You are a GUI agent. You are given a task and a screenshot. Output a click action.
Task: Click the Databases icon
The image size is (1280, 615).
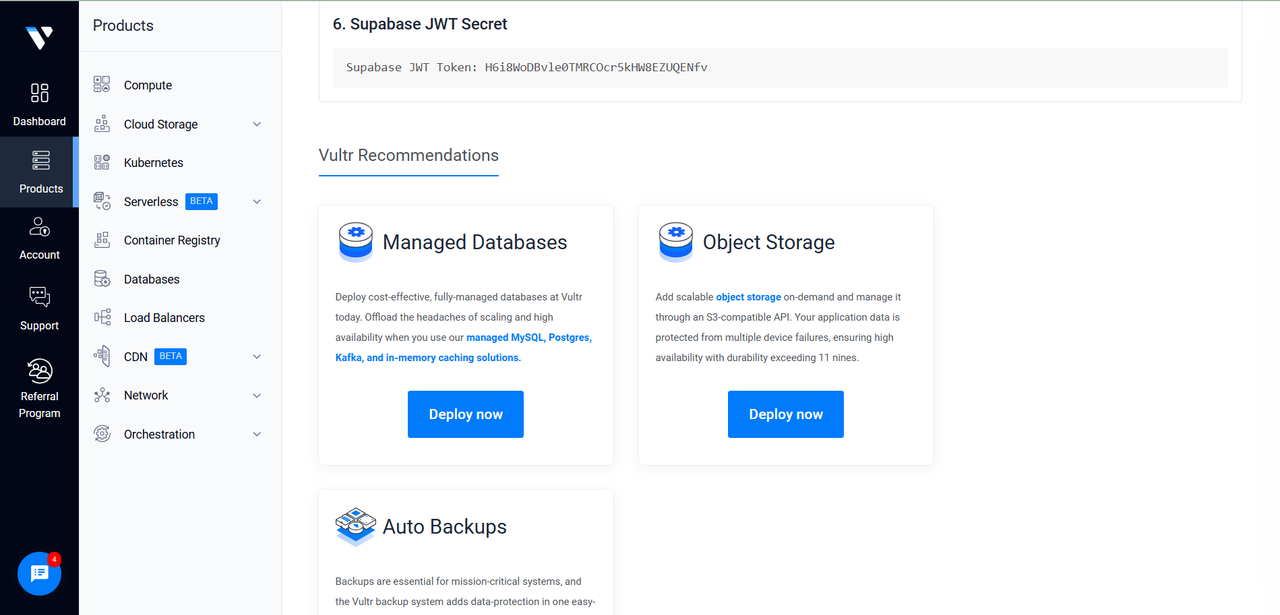pyautogui.click(x=102, y=279)
